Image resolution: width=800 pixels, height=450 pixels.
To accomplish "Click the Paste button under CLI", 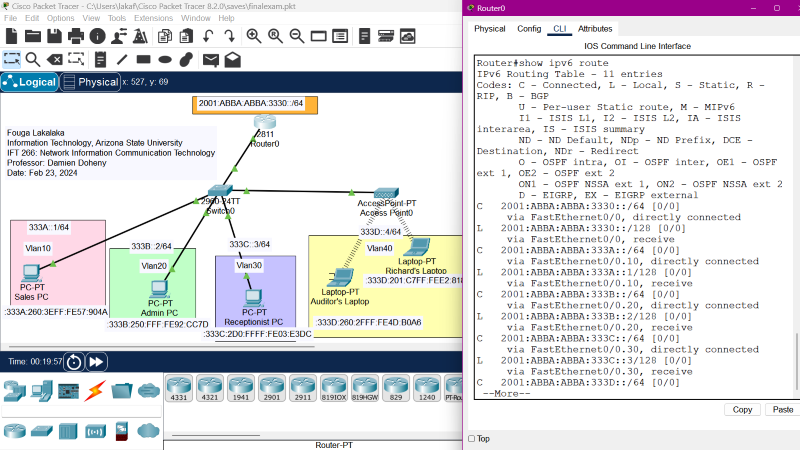I will (782, 410).
